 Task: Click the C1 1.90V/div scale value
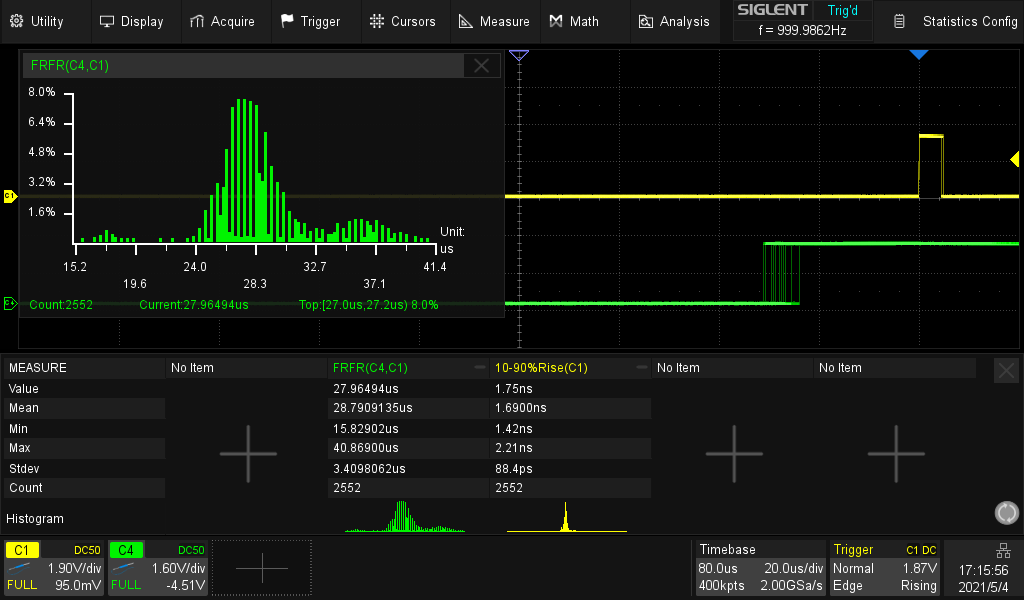coord(74,569)
